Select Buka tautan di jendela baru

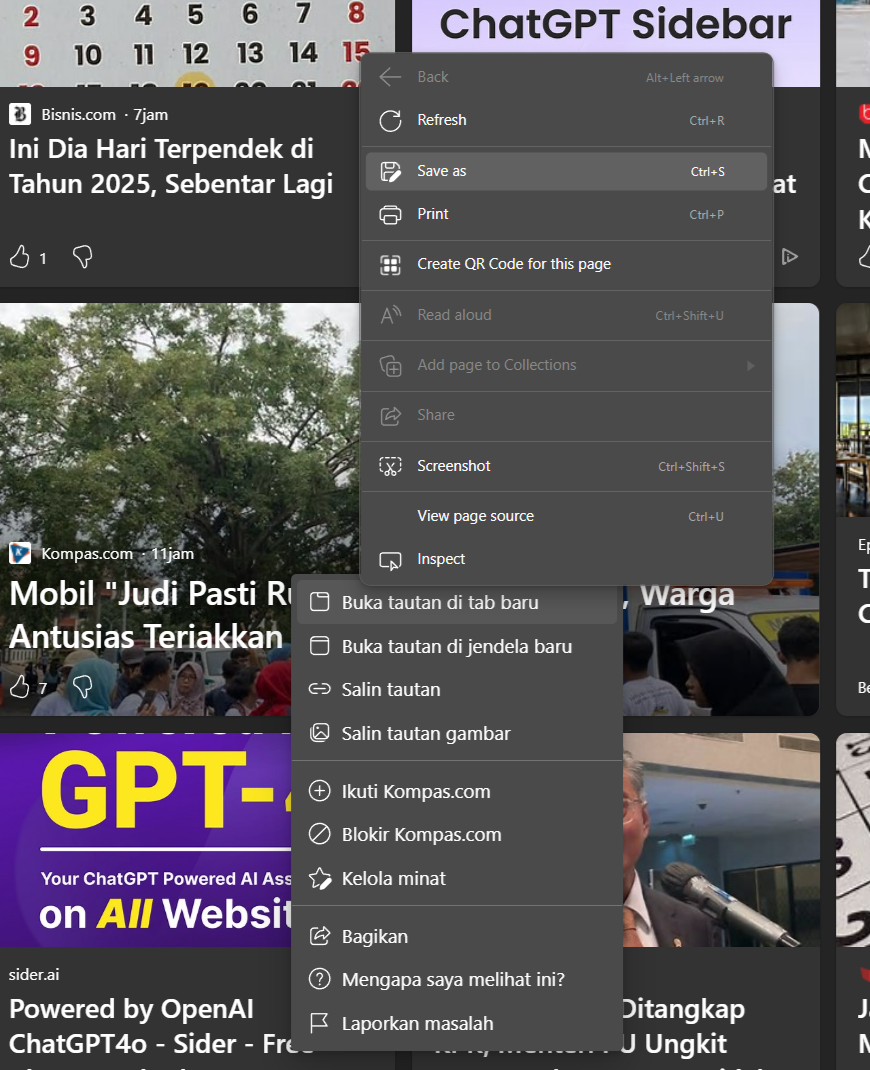click(457, 646)
